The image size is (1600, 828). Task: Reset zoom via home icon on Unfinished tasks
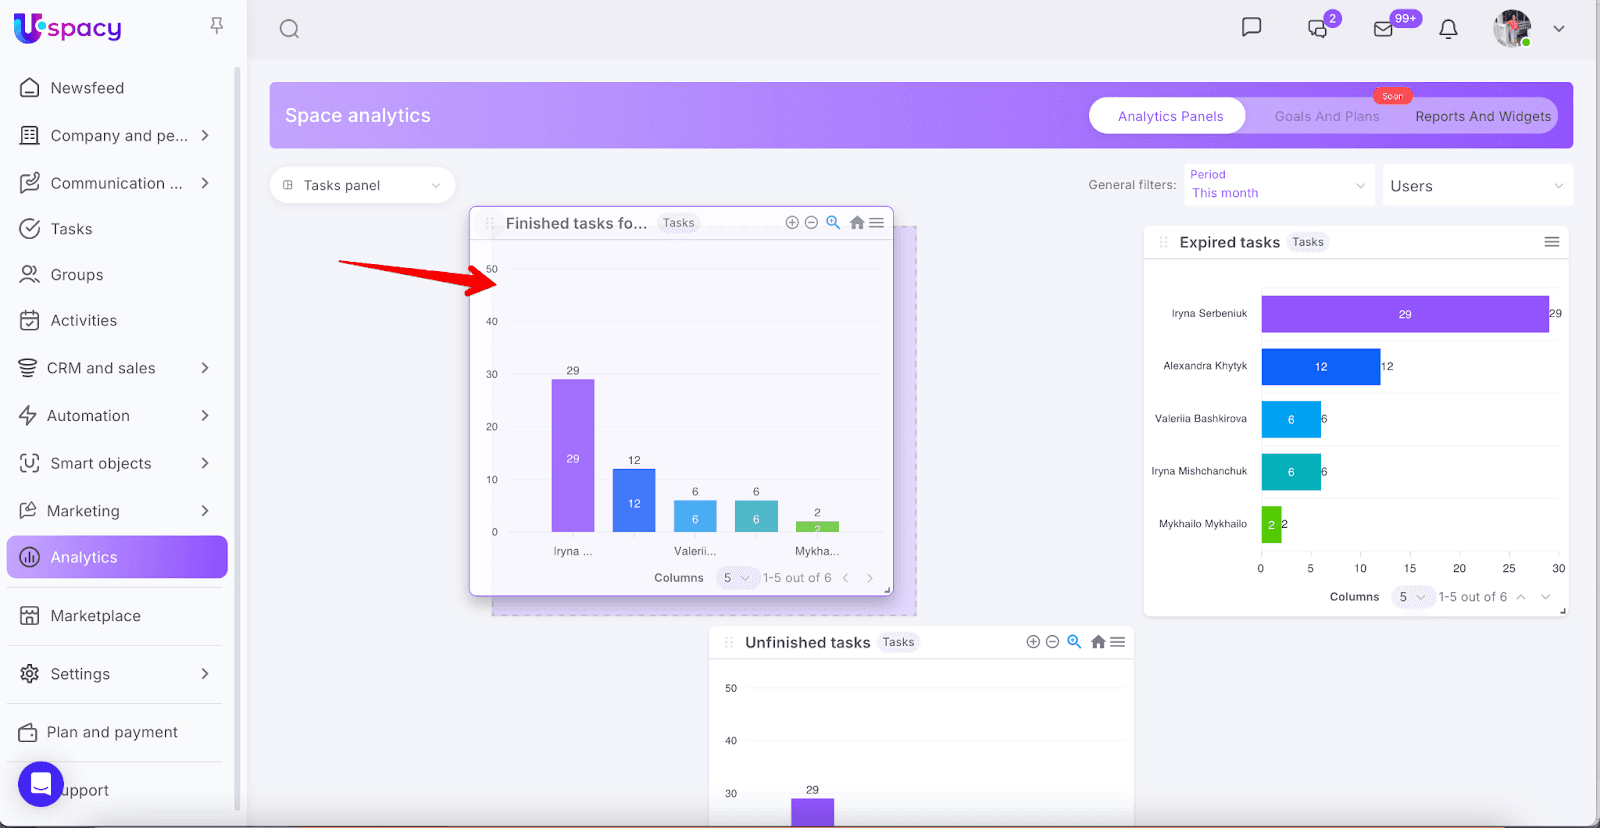click(x=1098, y=642)
